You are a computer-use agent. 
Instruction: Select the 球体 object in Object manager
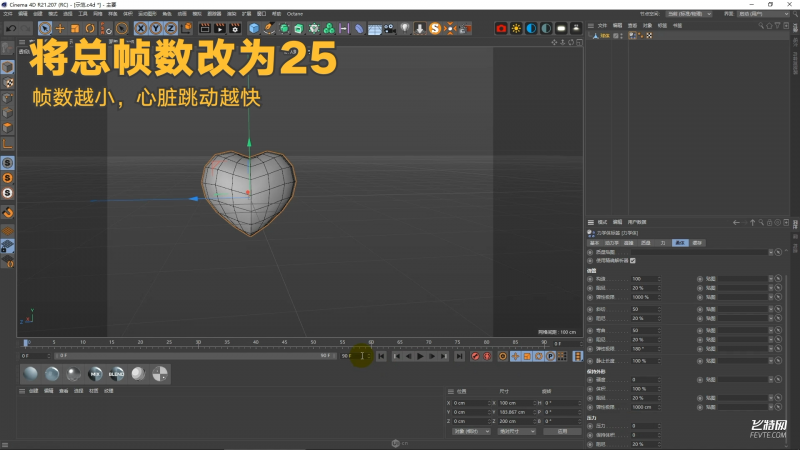coord(604,36)
